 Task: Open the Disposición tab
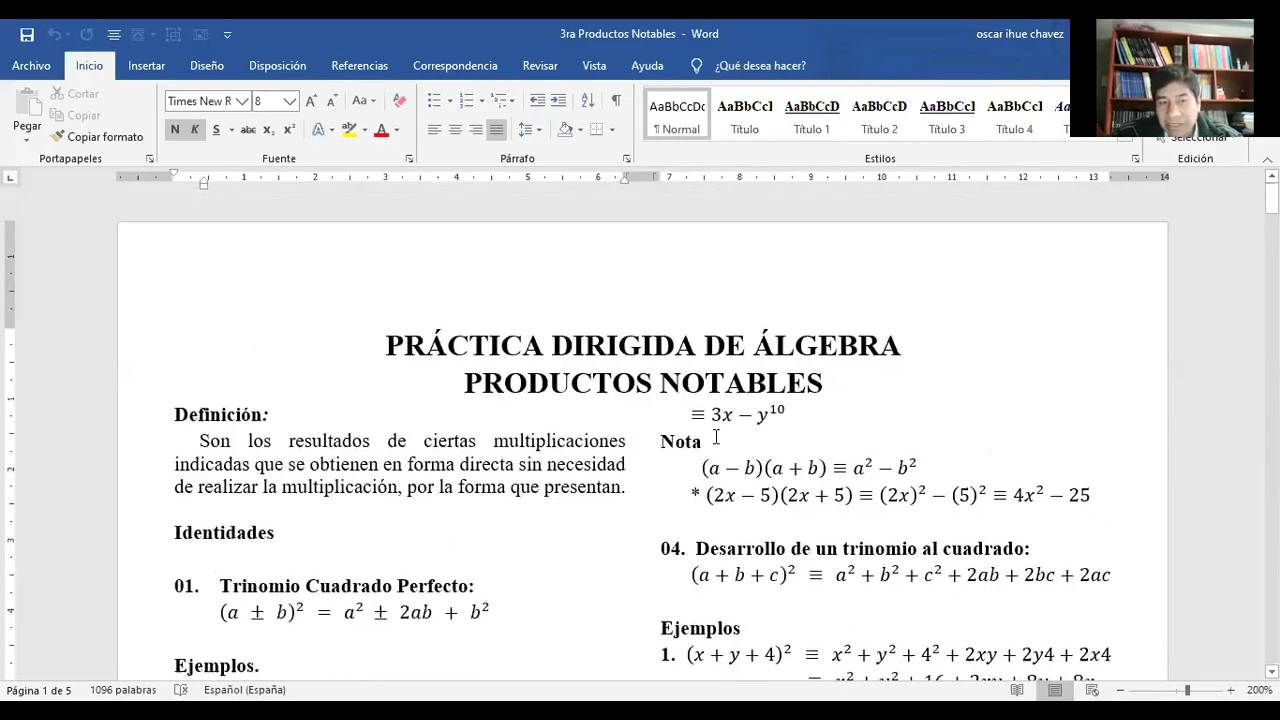click(x=277, y=66)
